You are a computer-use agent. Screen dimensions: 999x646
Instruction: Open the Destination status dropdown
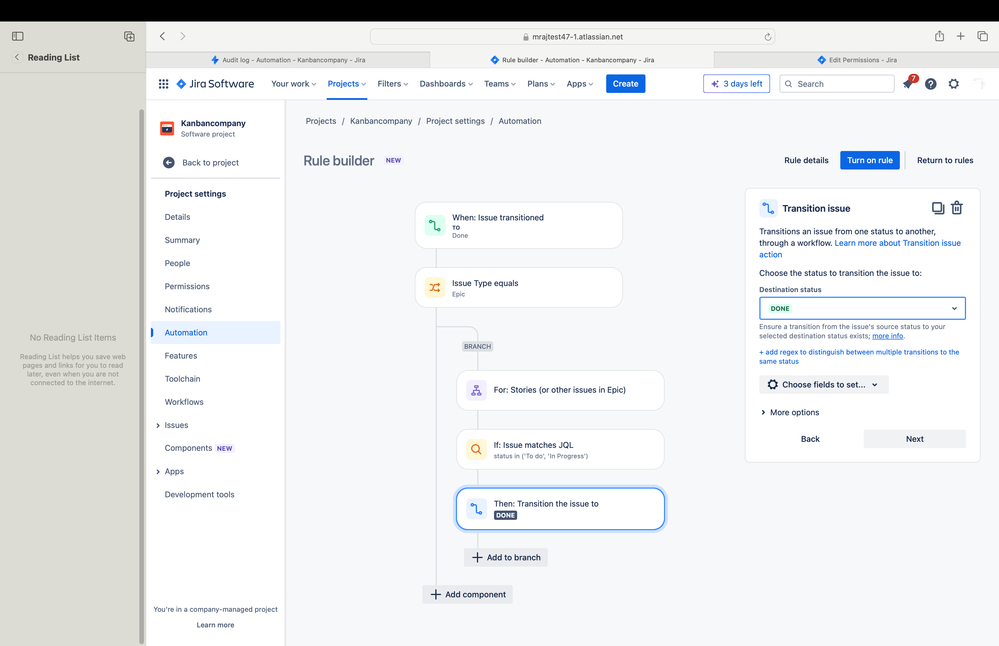click(x=862, y=308)
